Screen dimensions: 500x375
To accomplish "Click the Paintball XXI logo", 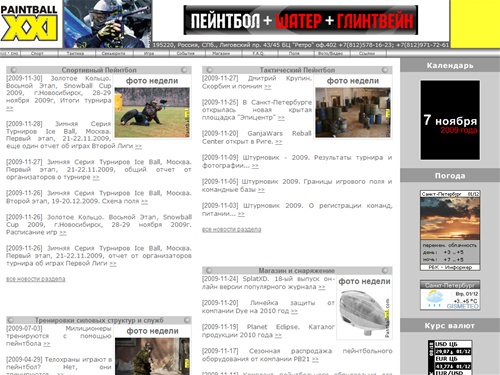I will point(29,23).
